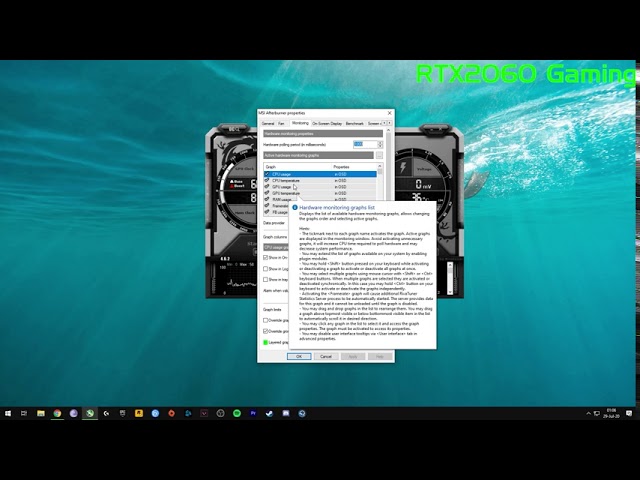The width and height of the screenshot is (640, 480).
Task: Select the 'CPU usage' graph row
Action: [x=320, y=174]
